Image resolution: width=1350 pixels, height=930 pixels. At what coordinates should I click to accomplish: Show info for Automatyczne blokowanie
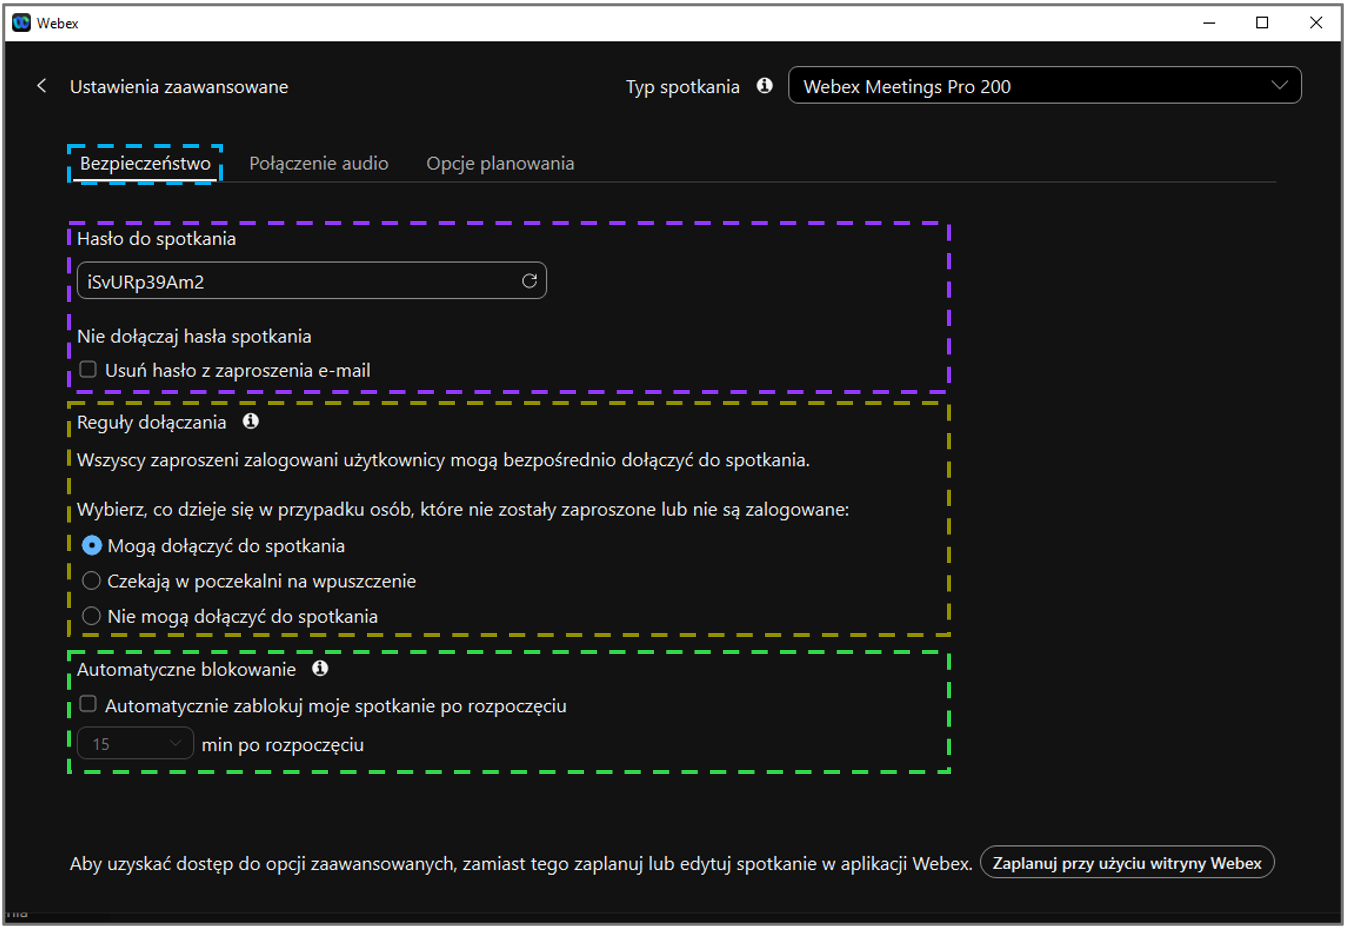click(320, 668)
